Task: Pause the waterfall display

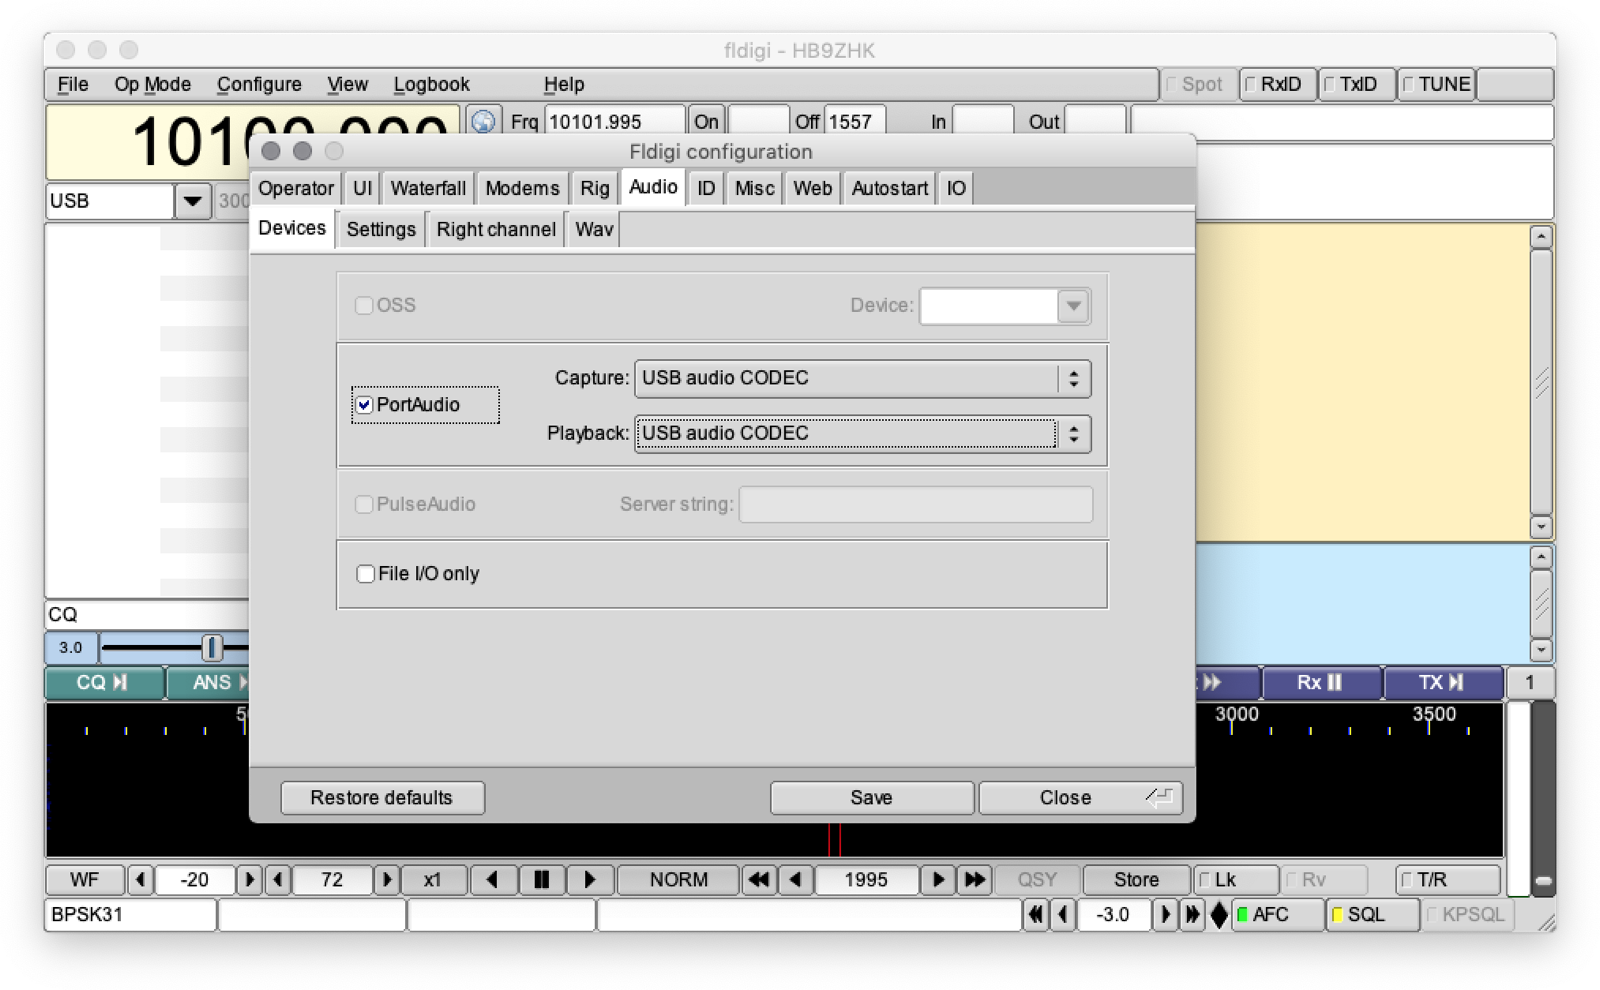Action: (x=541, y=880)
